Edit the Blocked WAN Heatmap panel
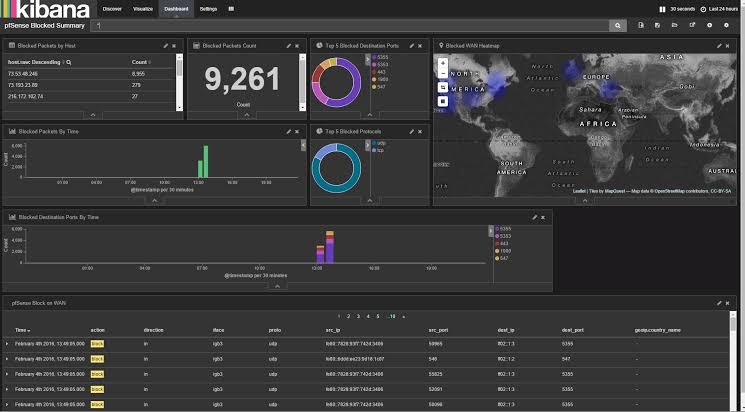 (719, 46)
